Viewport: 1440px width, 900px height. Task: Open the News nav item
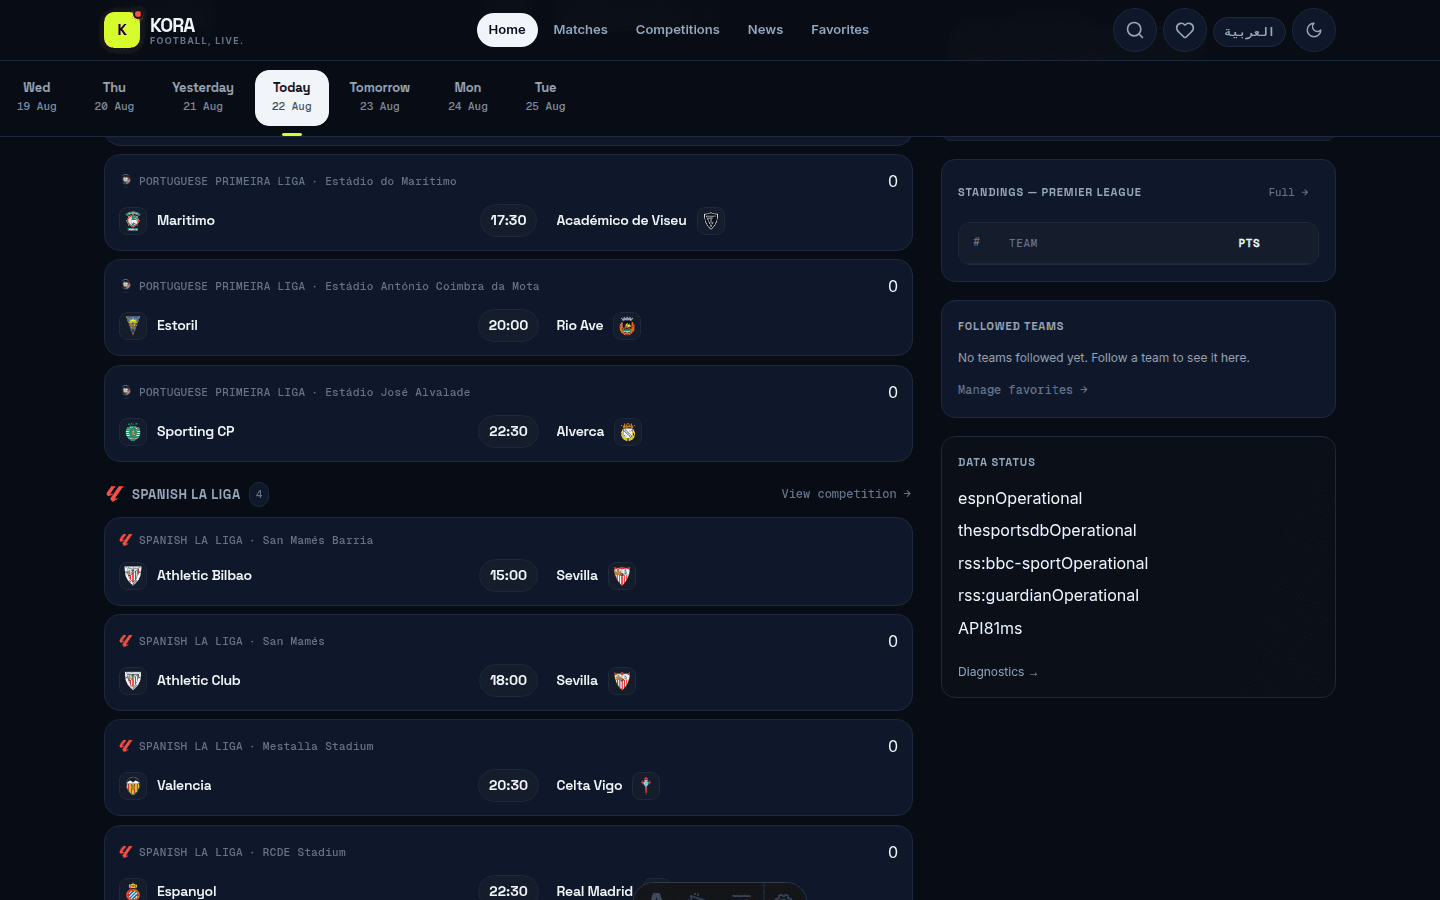point(765,30)
